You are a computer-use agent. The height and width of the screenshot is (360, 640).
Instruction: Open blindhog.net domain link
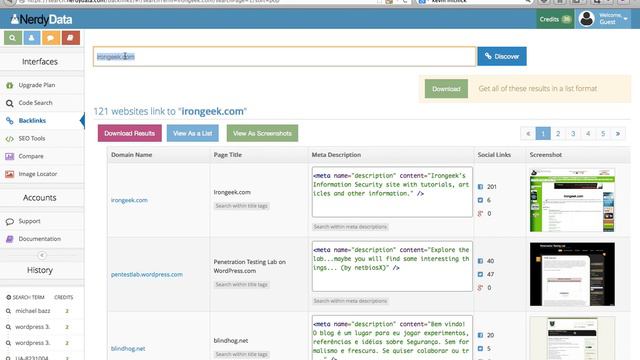(x=128, y=349)
